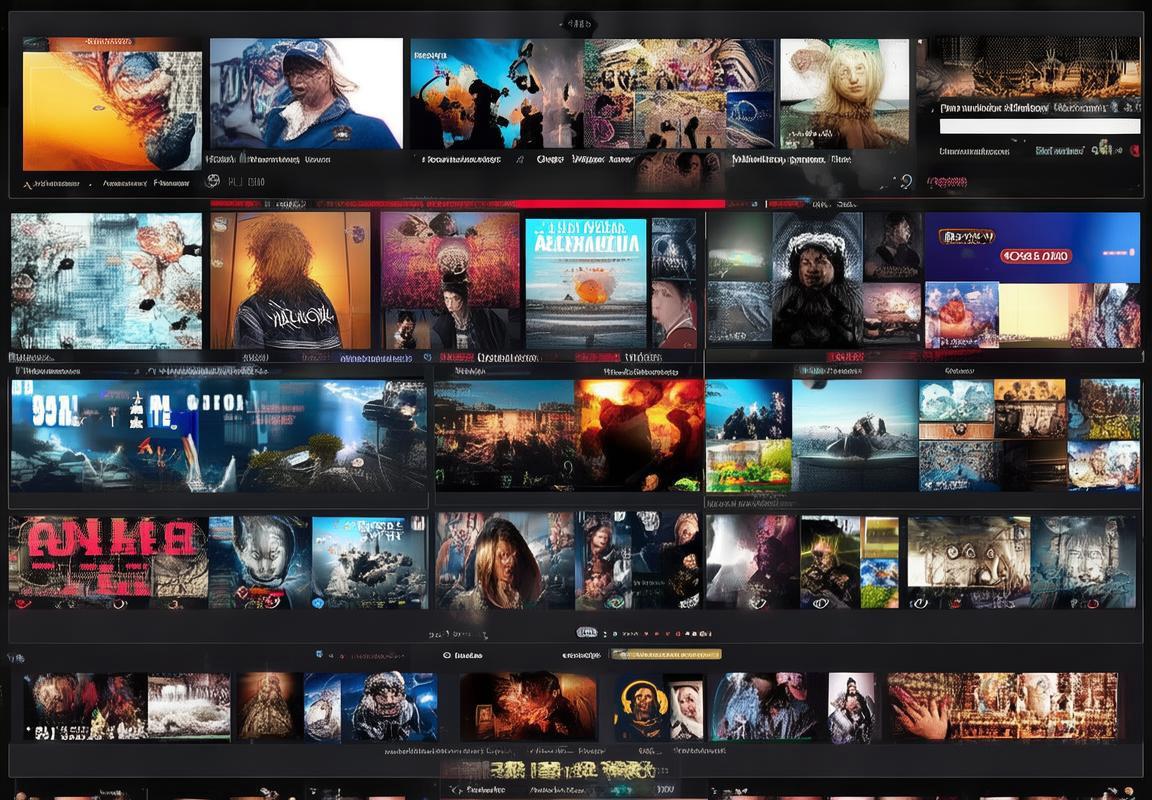Open the white fountain thumbnail in the bottom row

click(x=189, y=707)
